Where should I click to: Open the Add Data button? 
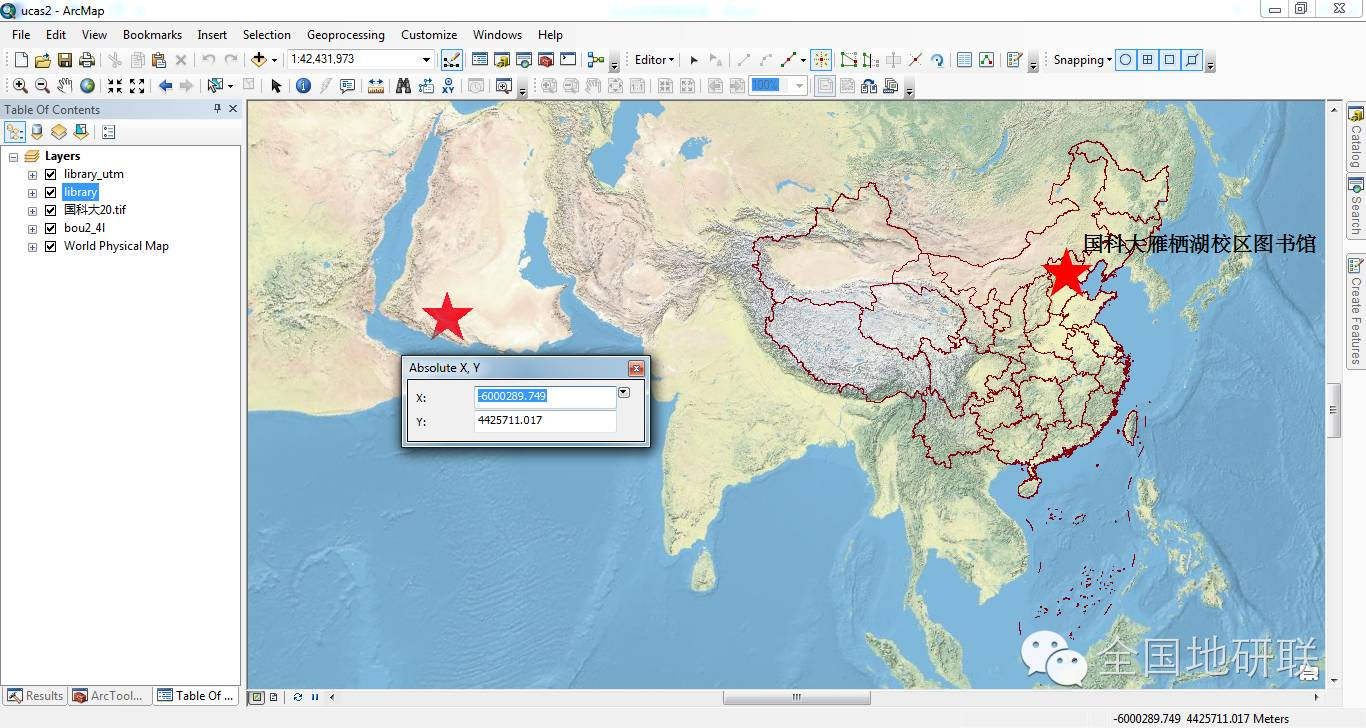(256, 60)
